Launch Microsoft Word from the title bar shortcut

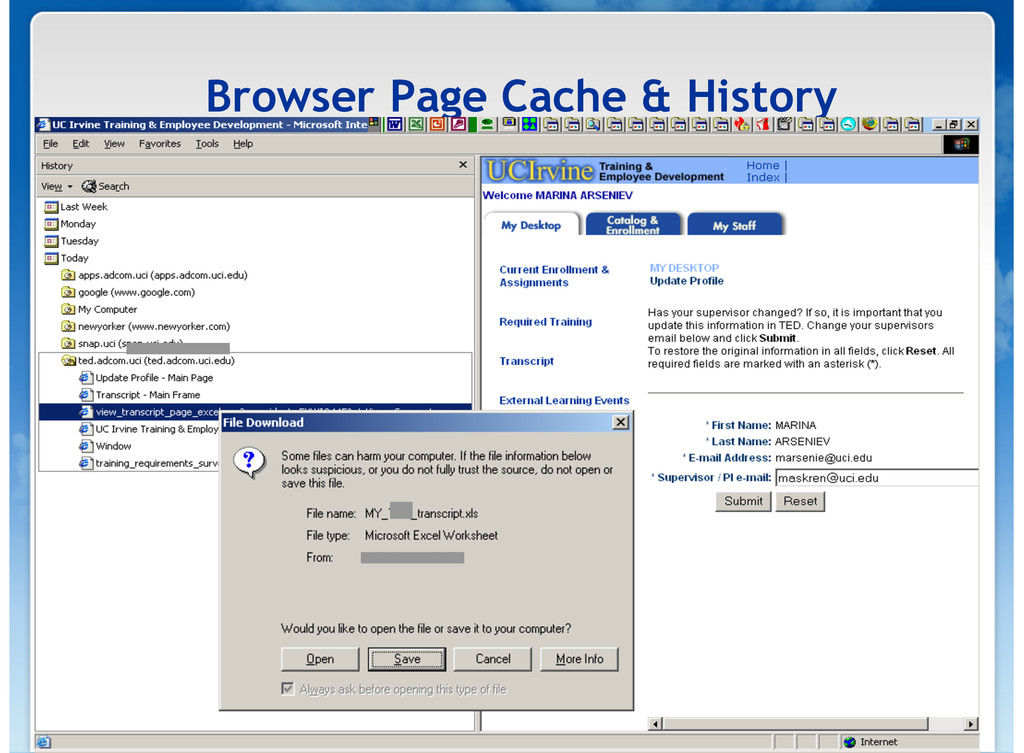coord(394,124)
